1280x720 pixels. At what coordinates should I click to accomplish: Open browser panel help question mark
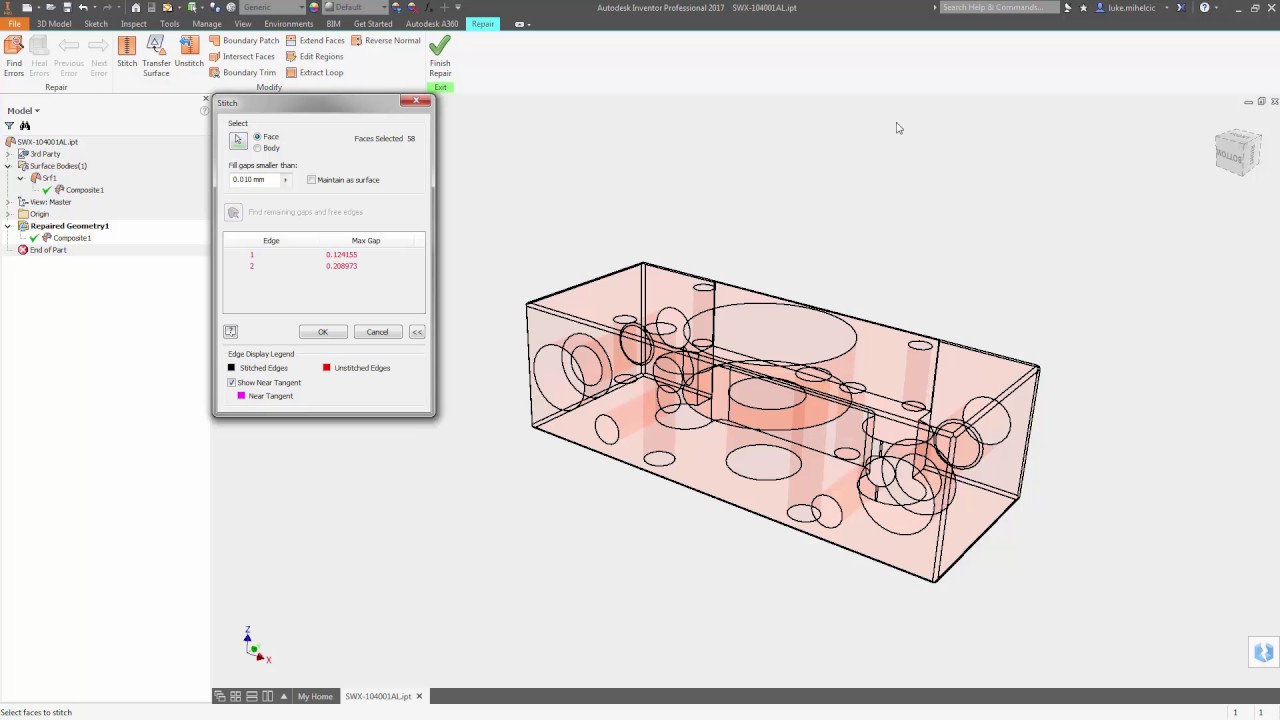point(204,110)
